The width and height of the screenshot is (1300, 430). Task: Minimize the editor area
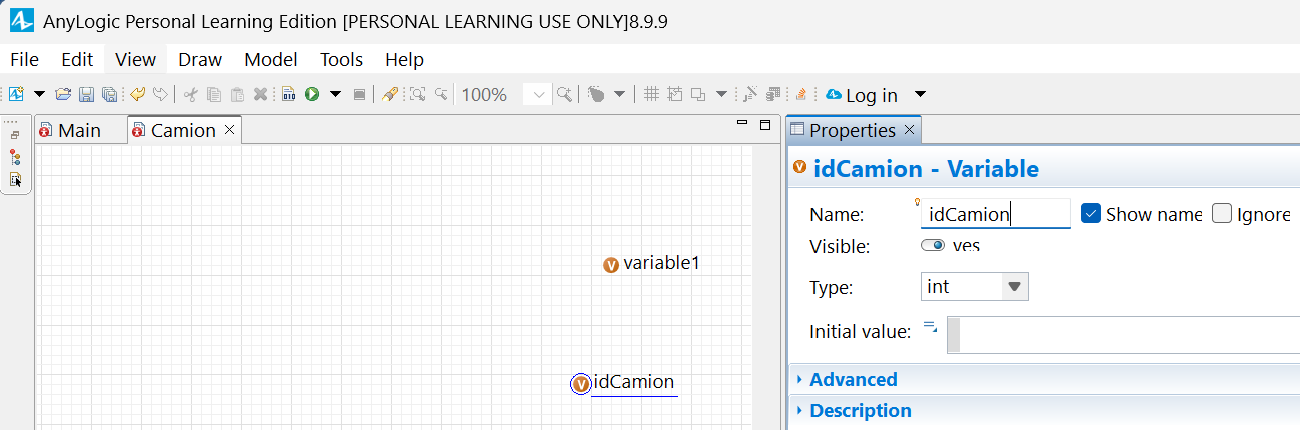pos(741,124)
